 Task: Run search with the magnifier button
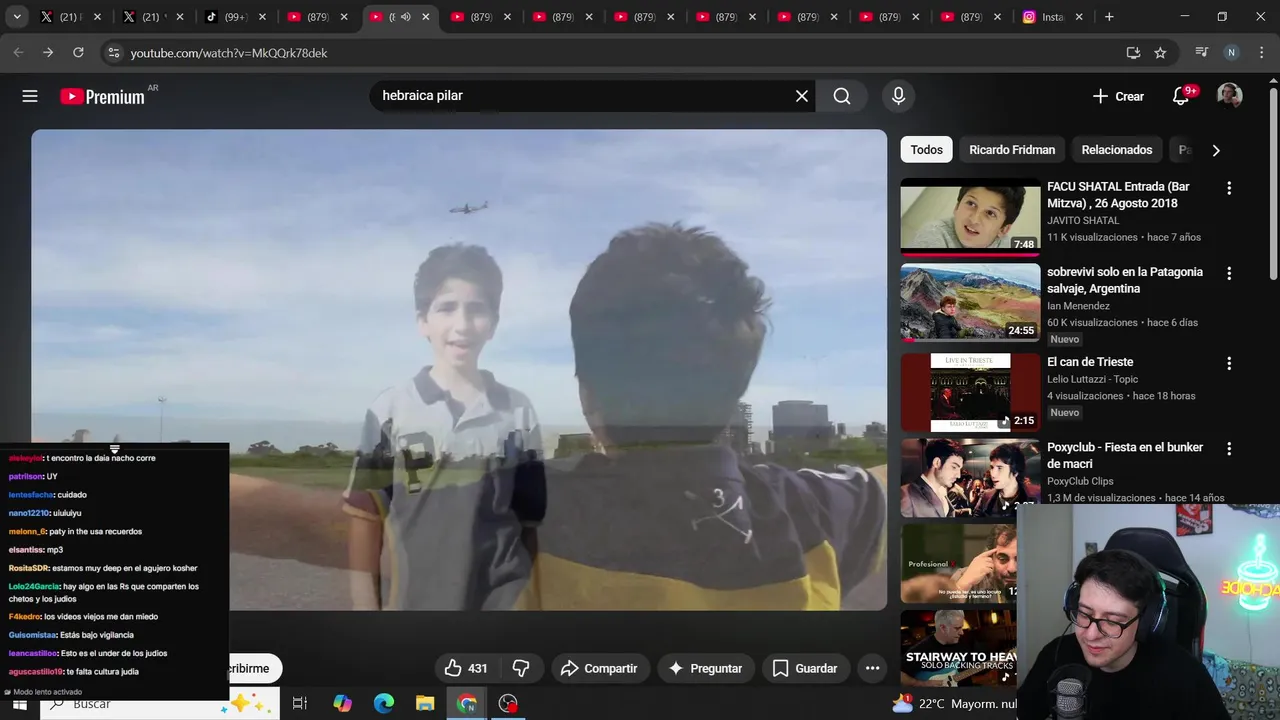(842, 96)
